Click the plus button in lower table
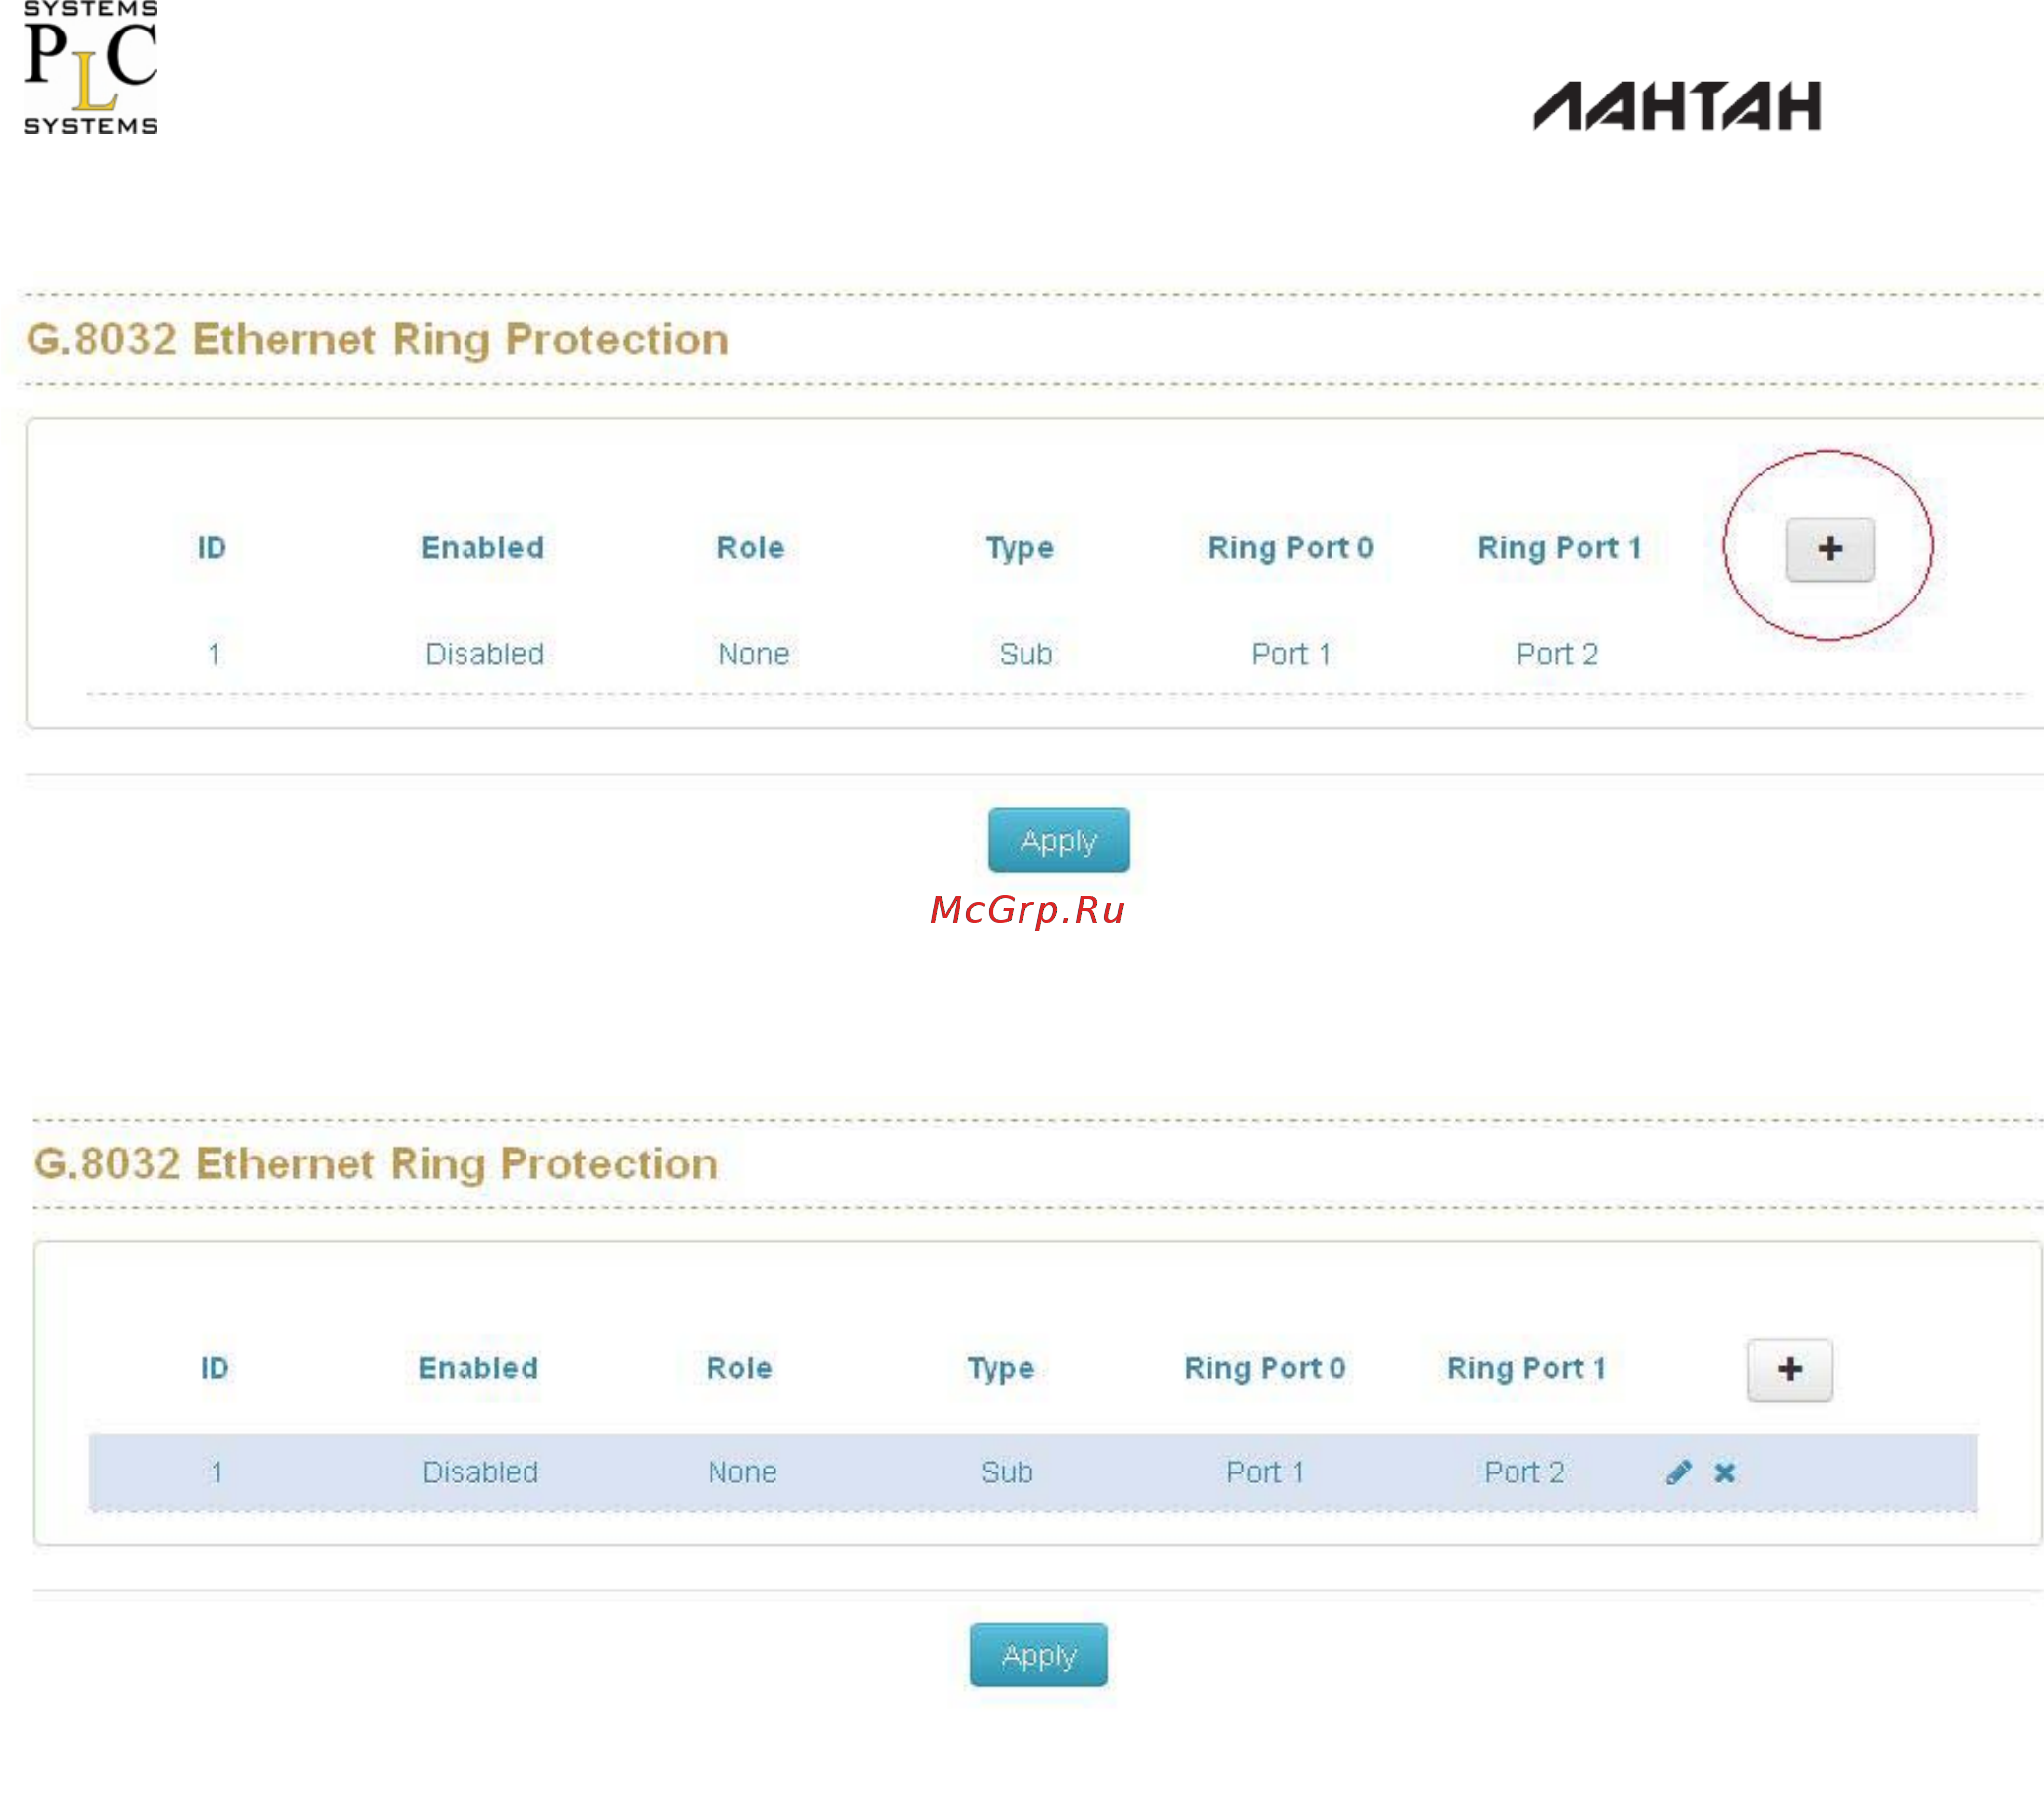 (x=1790, y=1369)
